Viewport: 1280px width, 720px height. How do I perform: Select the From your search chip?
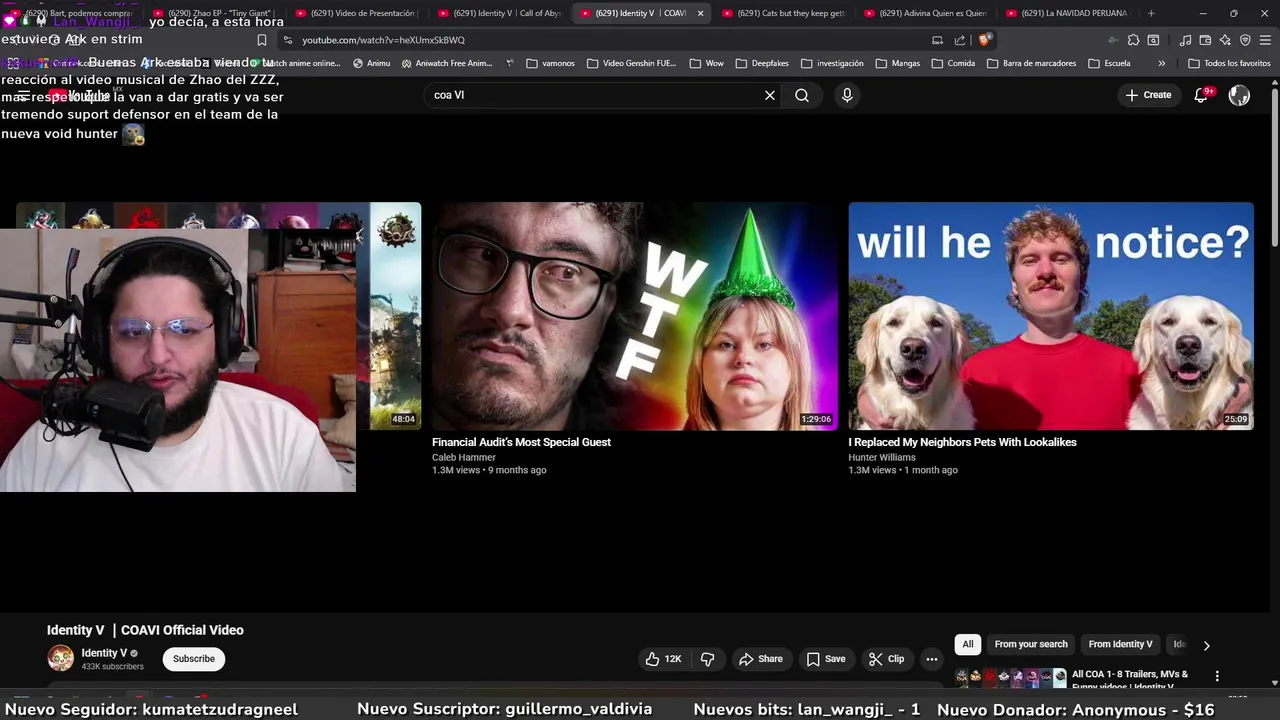[1031, 644]
